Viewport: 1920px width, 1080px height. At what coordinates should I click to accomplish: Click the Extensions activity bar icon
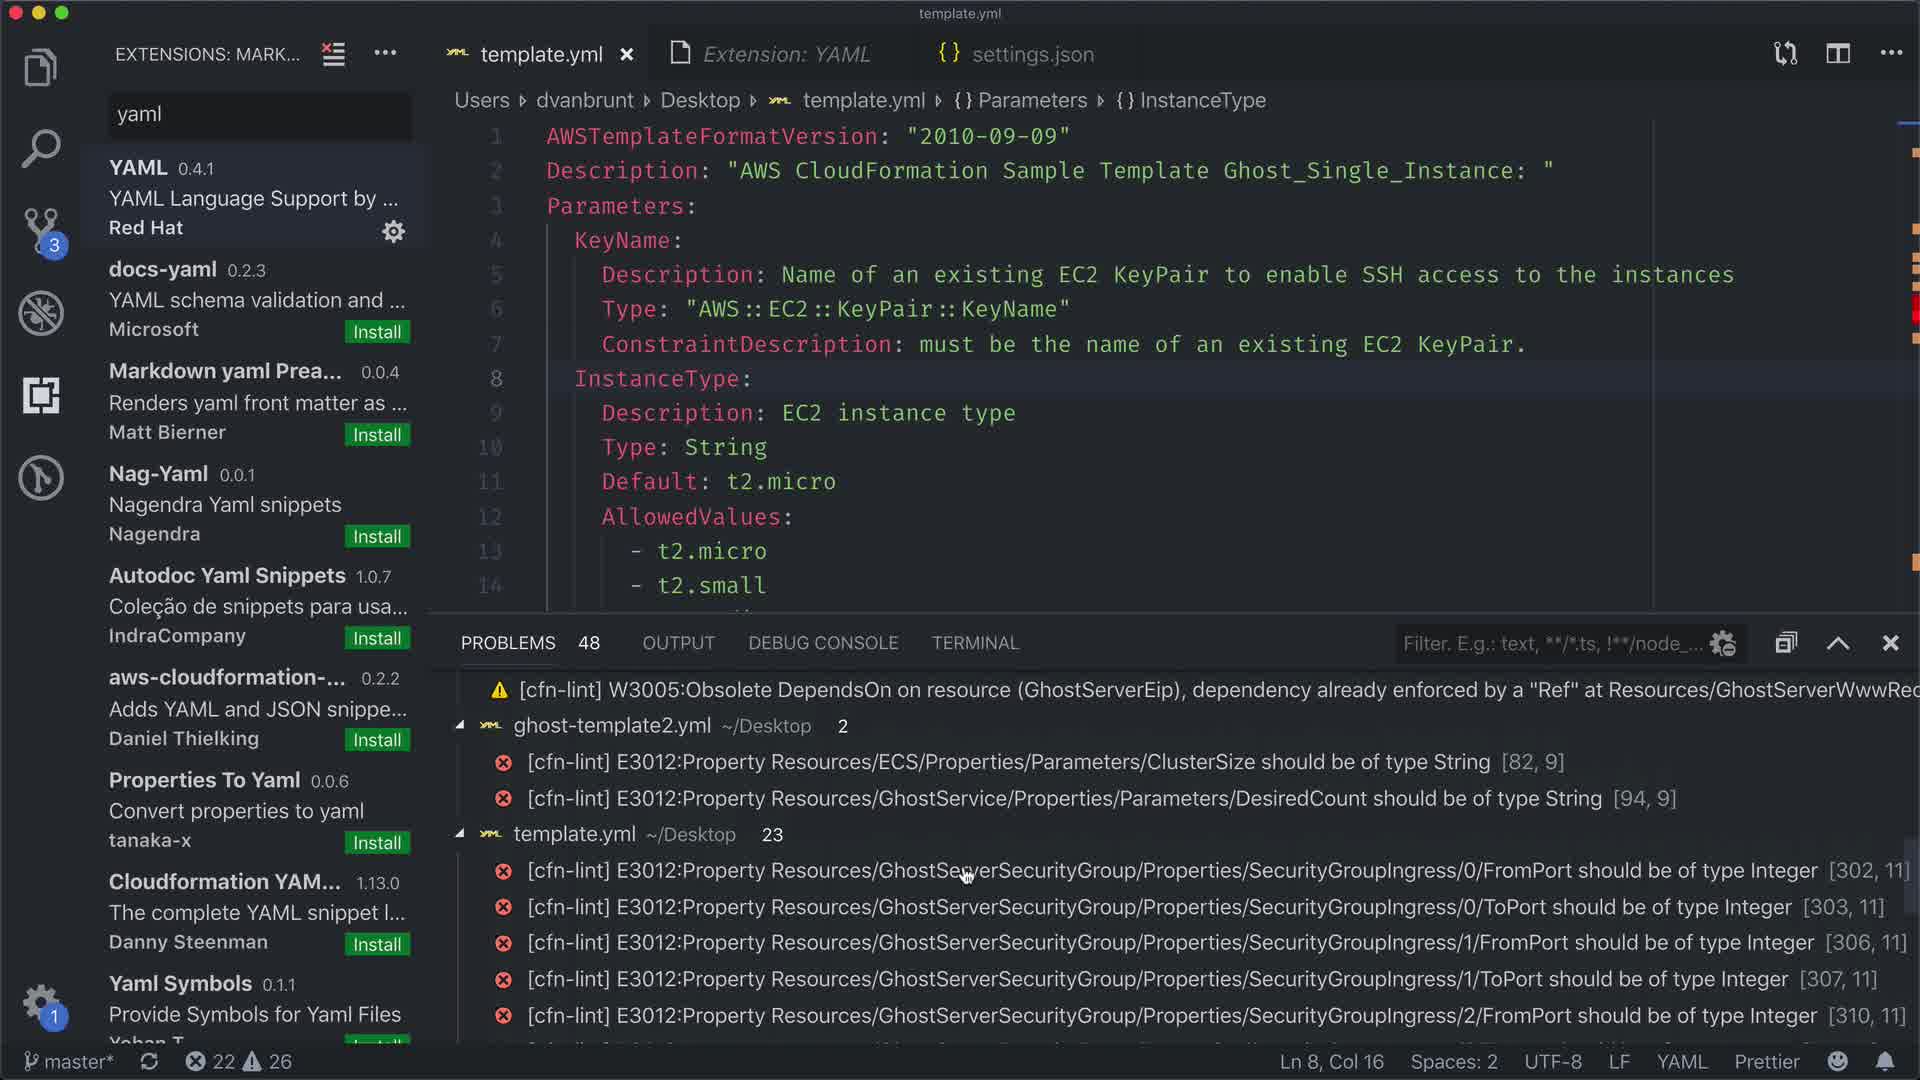(x=40, y=396)
